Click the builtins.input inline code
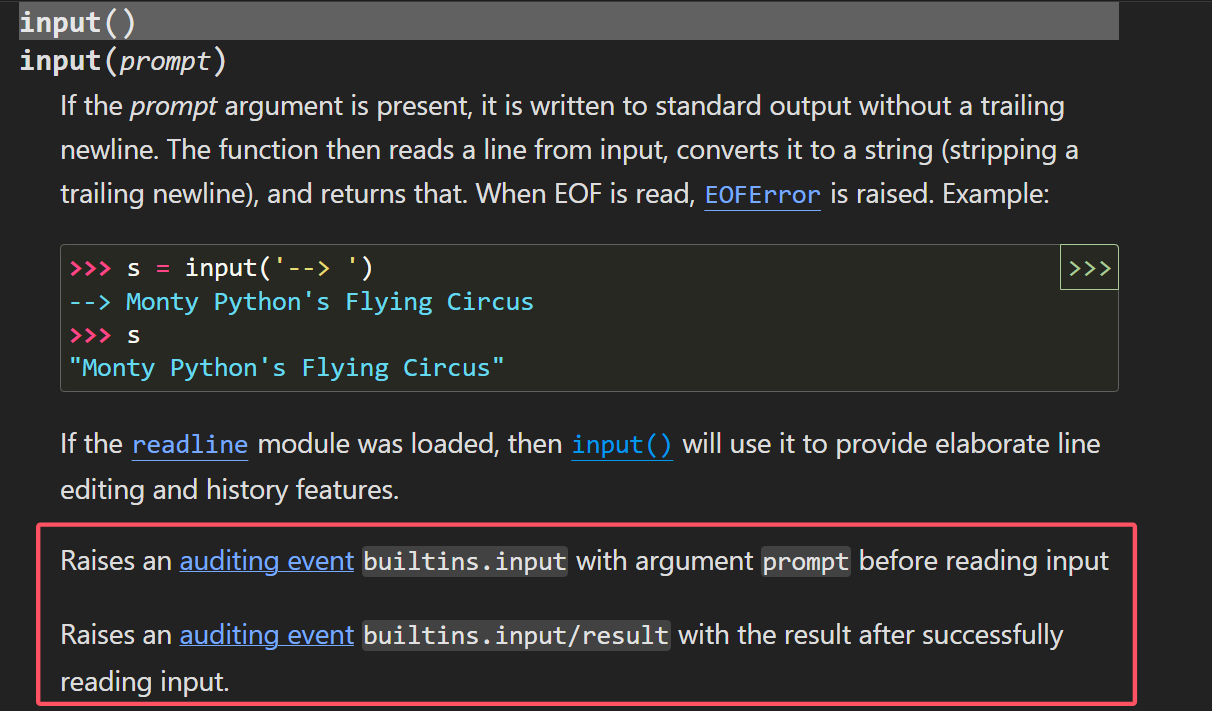1212x711 pixels. coord(465,561)
